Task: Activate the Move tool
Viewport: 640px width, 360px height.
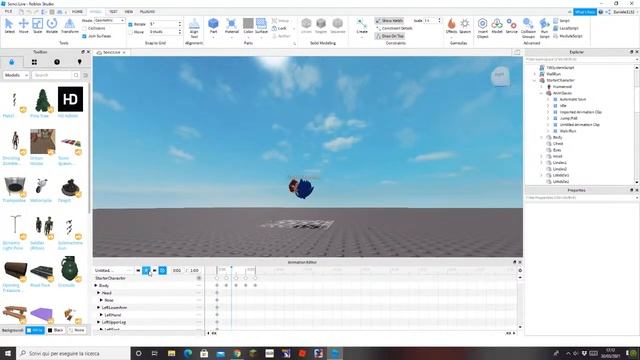Action: pos(24,26)
